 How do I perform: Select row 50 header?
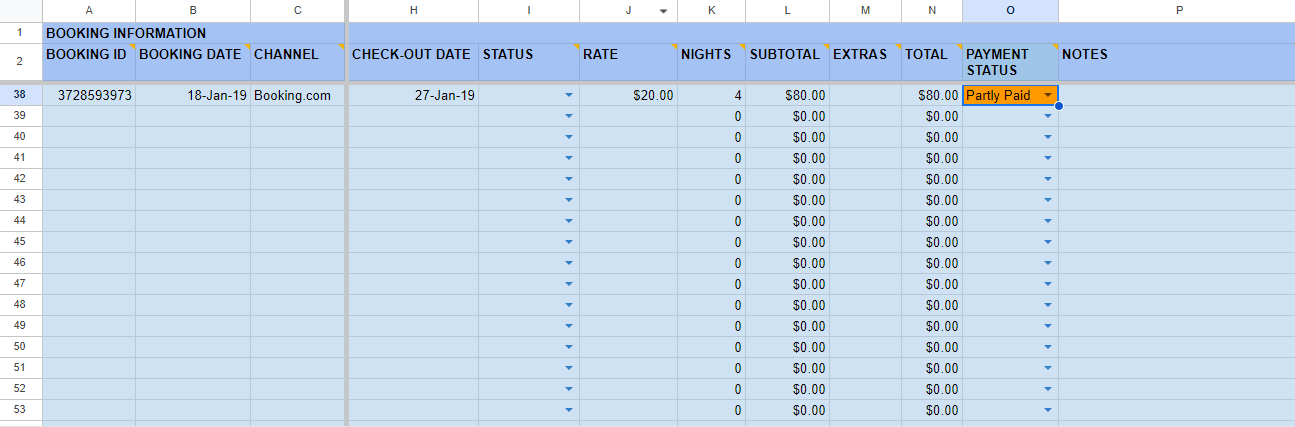[21, 347]
